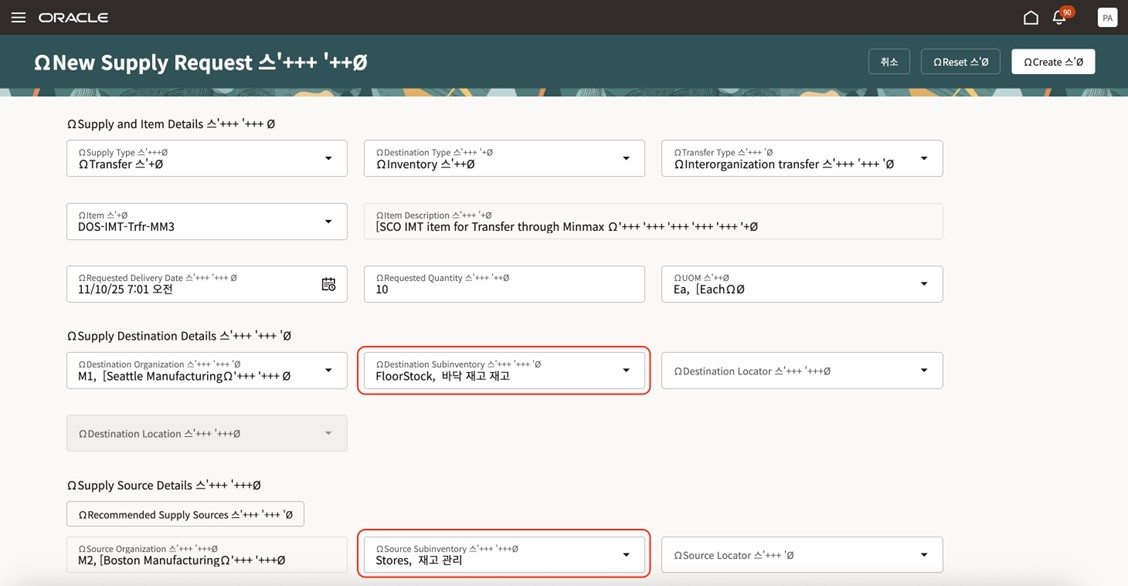Click the ORACLE logo in the header
Image resolution: width=1128 pixels, height=586 pixels.
[x=72, y=16]
